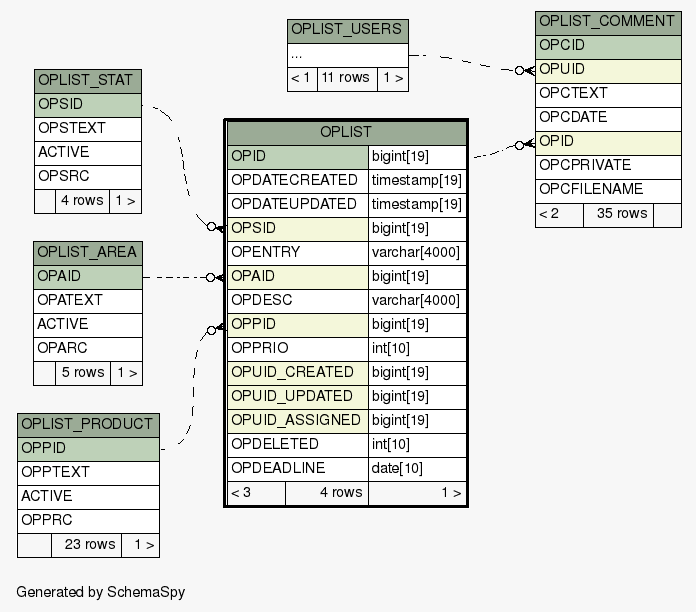
Task: Click the varchar[4000] type beside OPENTRY
Action: pyautogui.click(x=416, y=252)
